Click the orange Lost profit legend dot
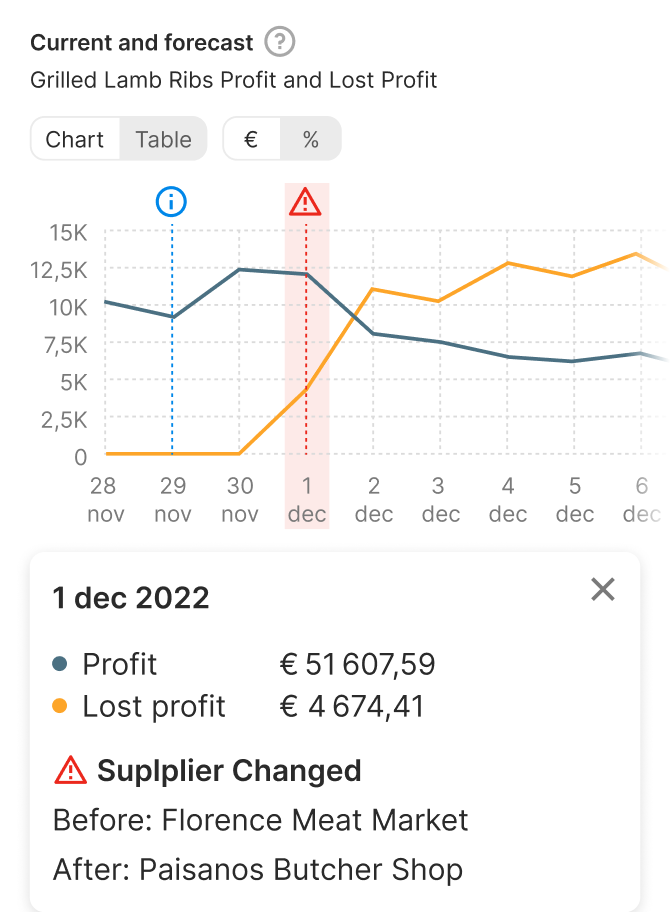 (x=60, y=706)
